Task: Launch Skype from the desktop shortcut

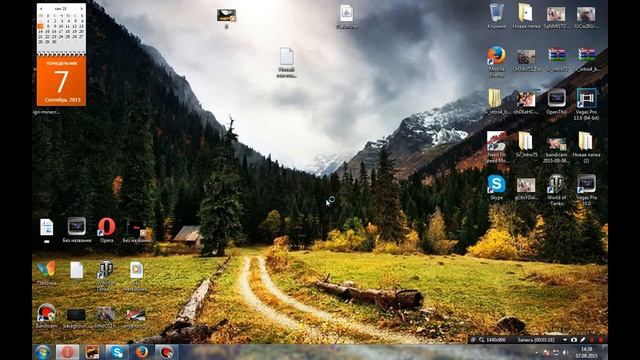Action: pyautogui.click(x=496, y=184)
